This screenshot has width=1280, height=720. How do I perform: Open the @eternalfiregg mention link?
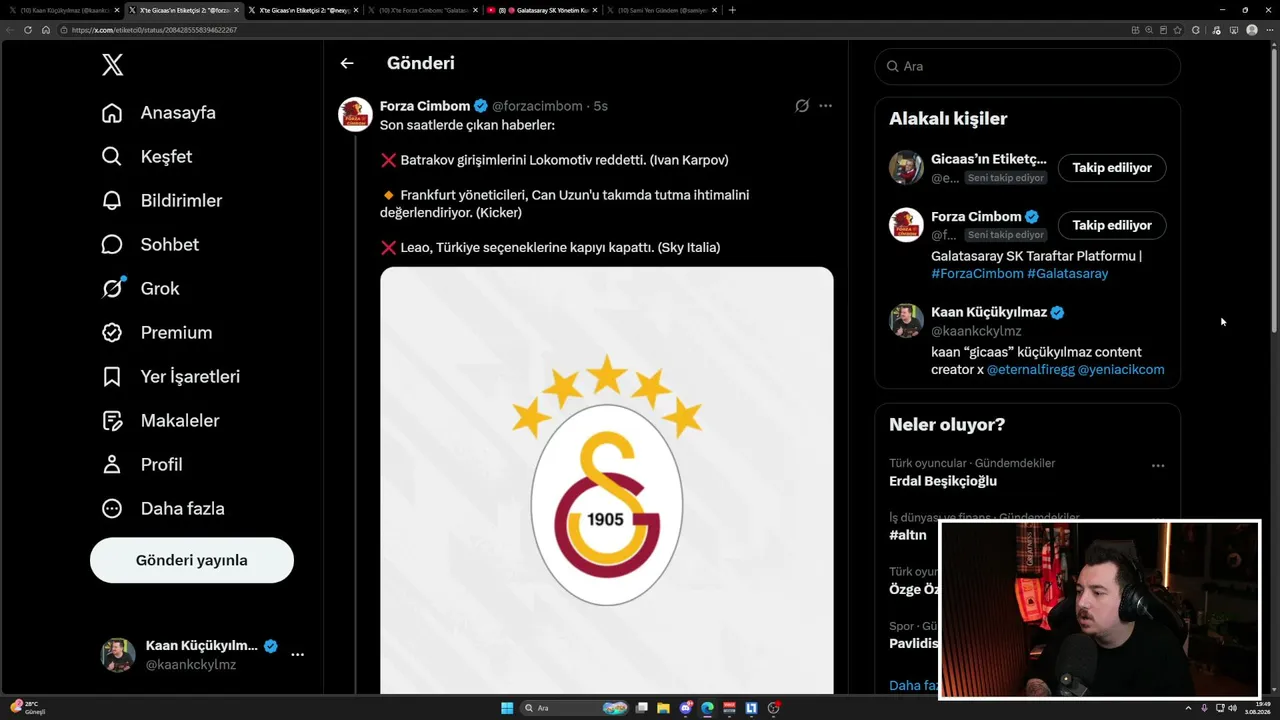(1030, 370)
